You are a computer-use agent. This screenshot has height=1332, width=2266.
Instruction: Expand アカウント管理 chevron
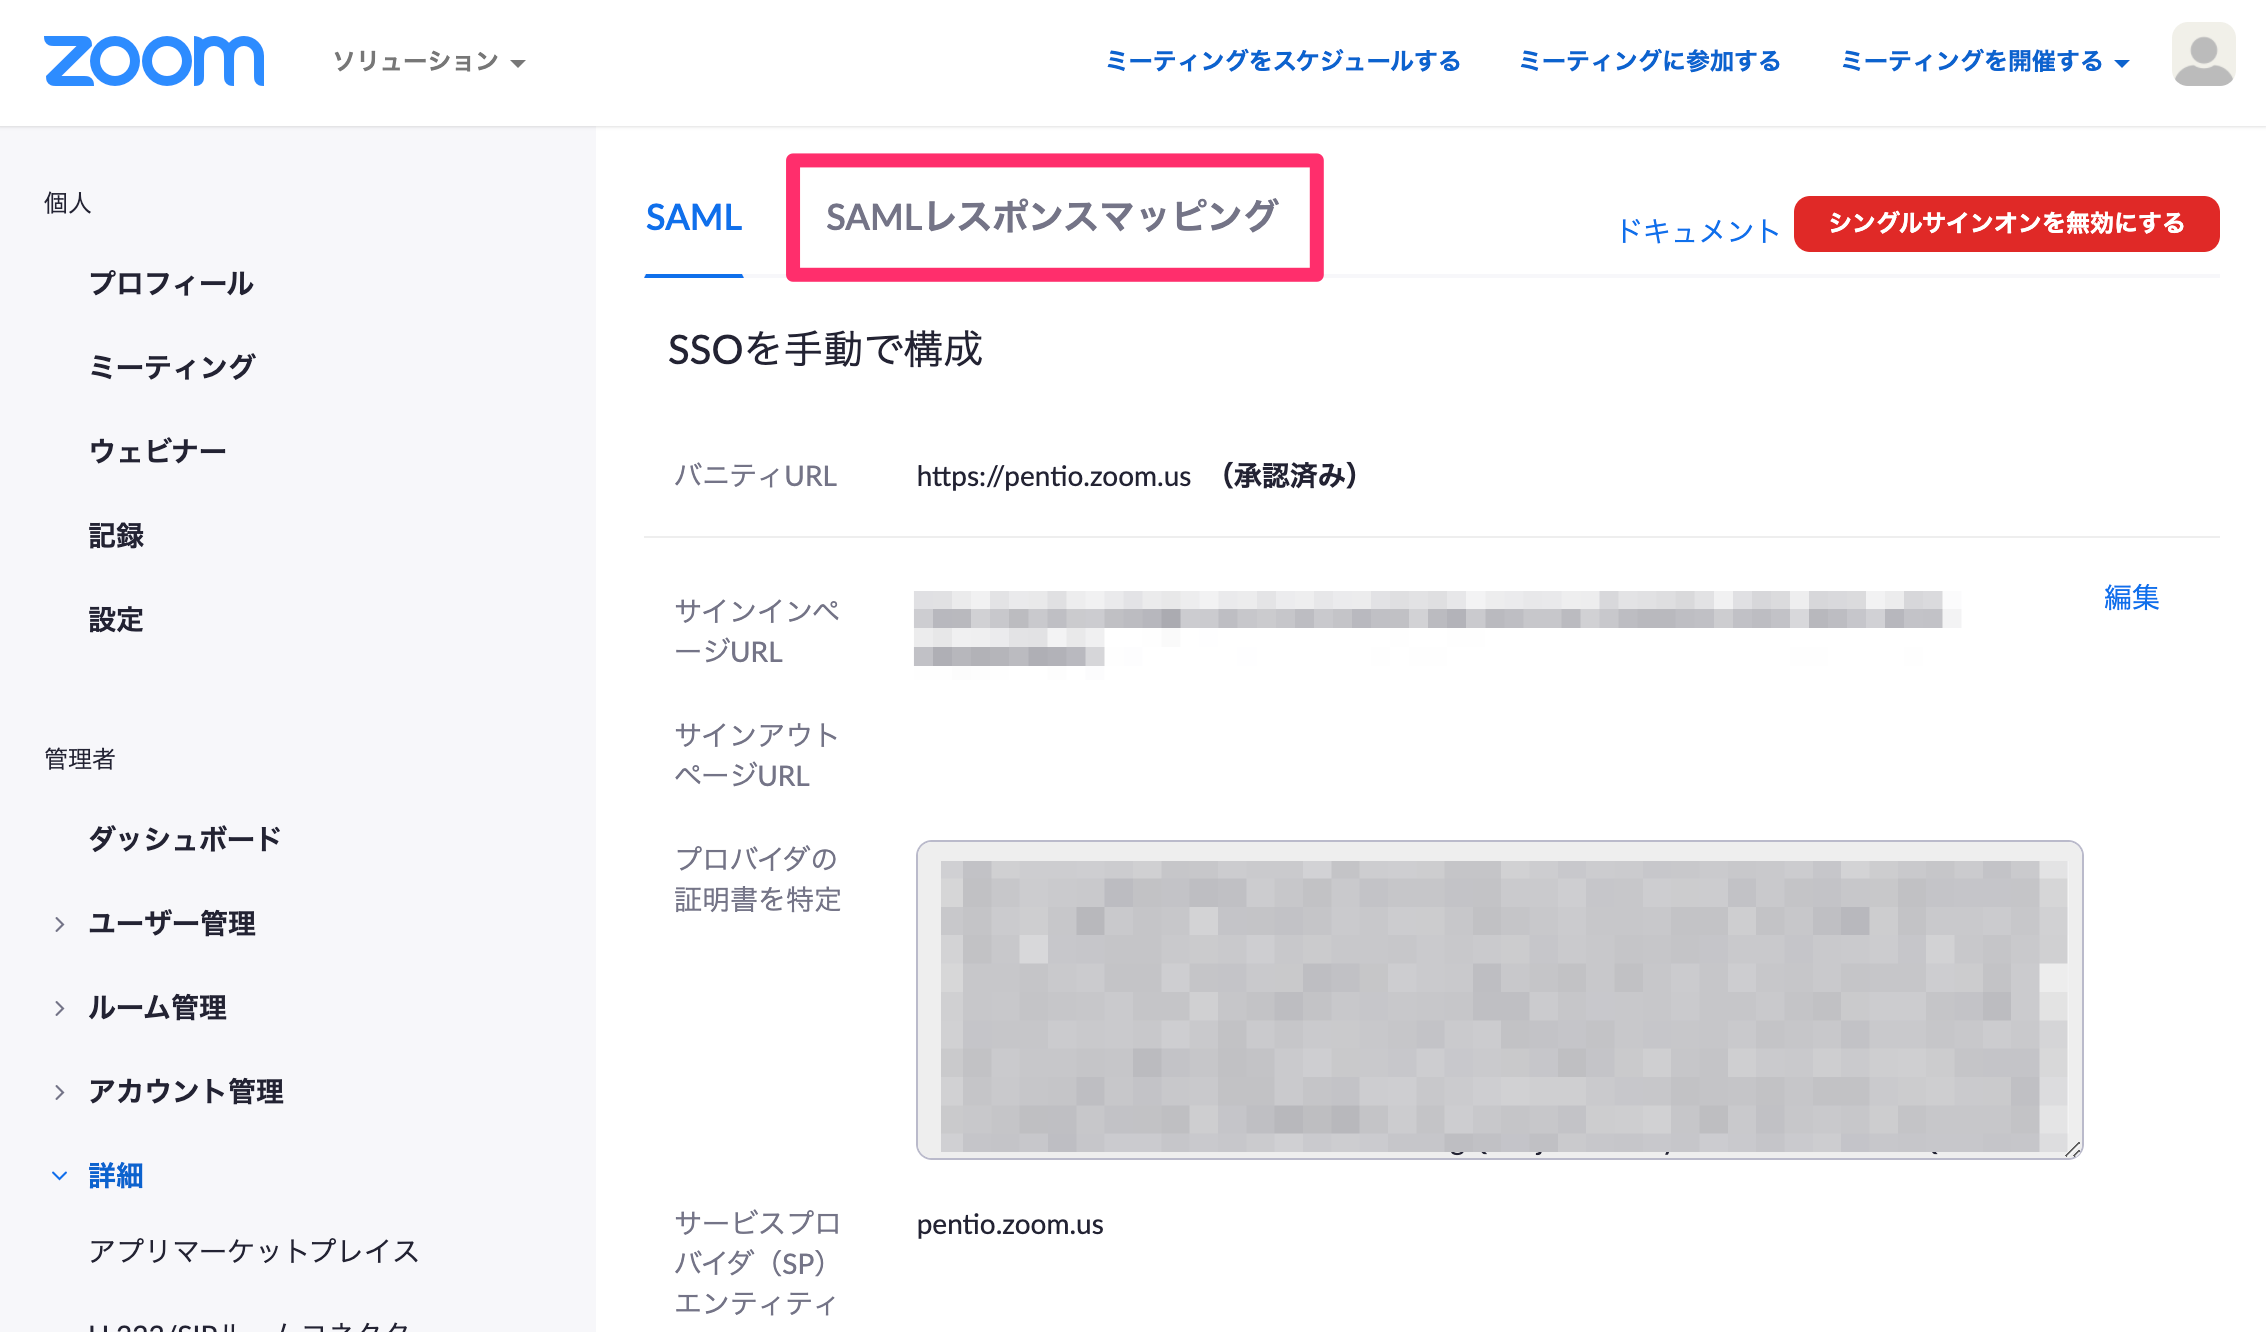(60, 1092)
